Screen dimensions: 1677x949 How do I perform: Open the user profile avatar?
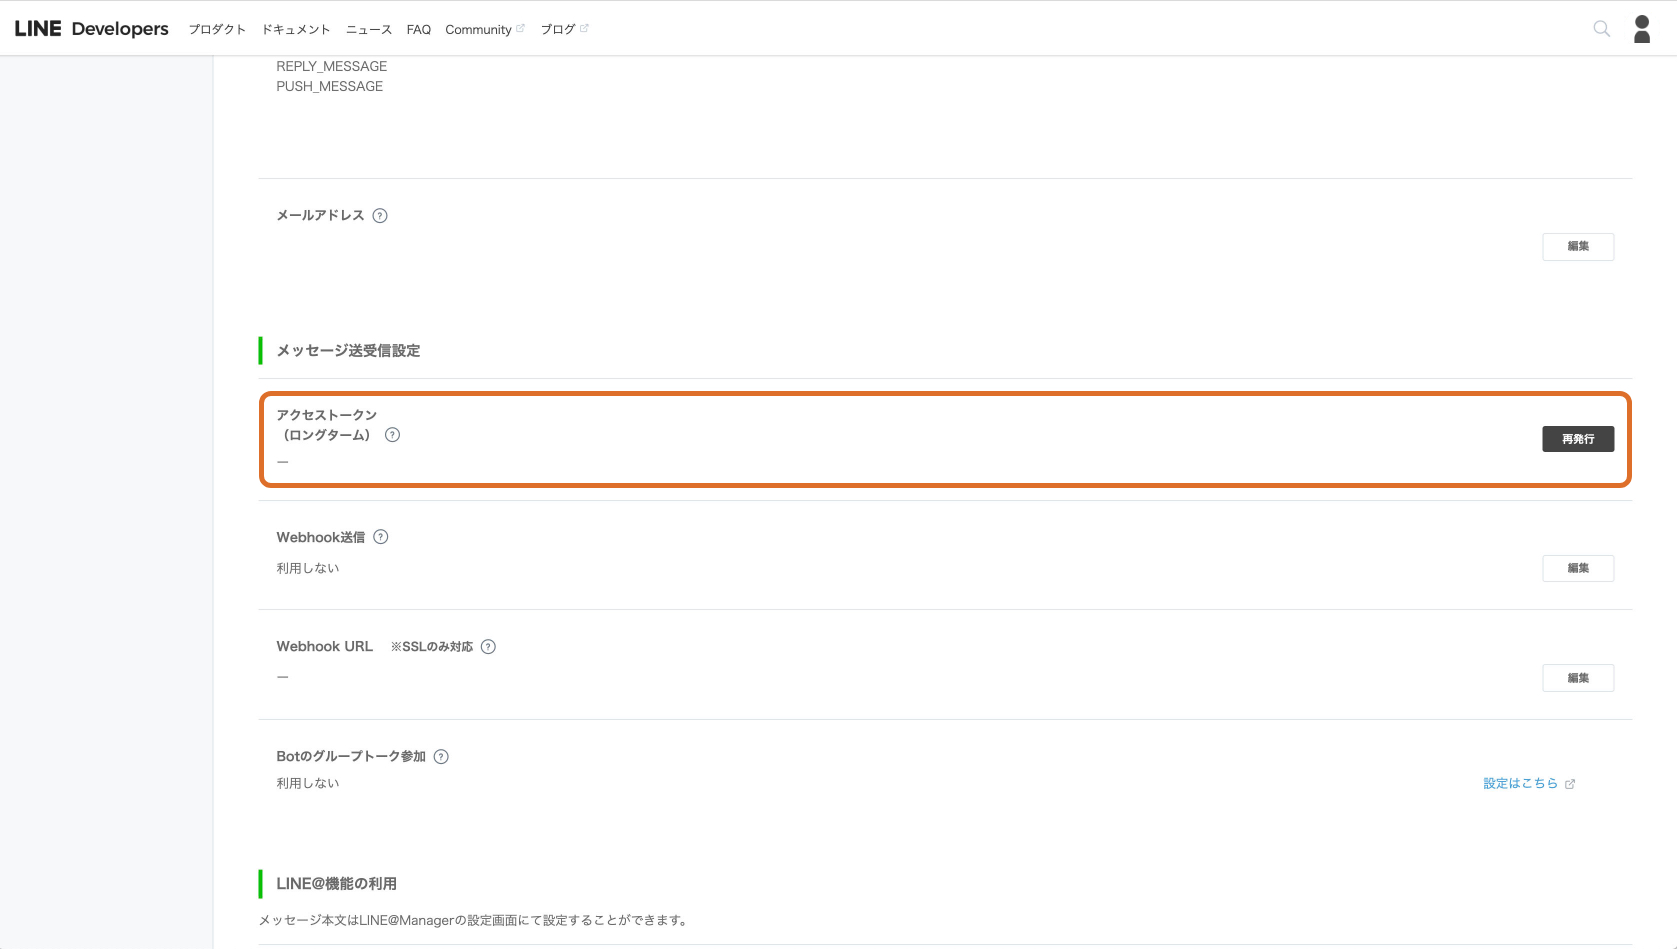click(1642, 29)
